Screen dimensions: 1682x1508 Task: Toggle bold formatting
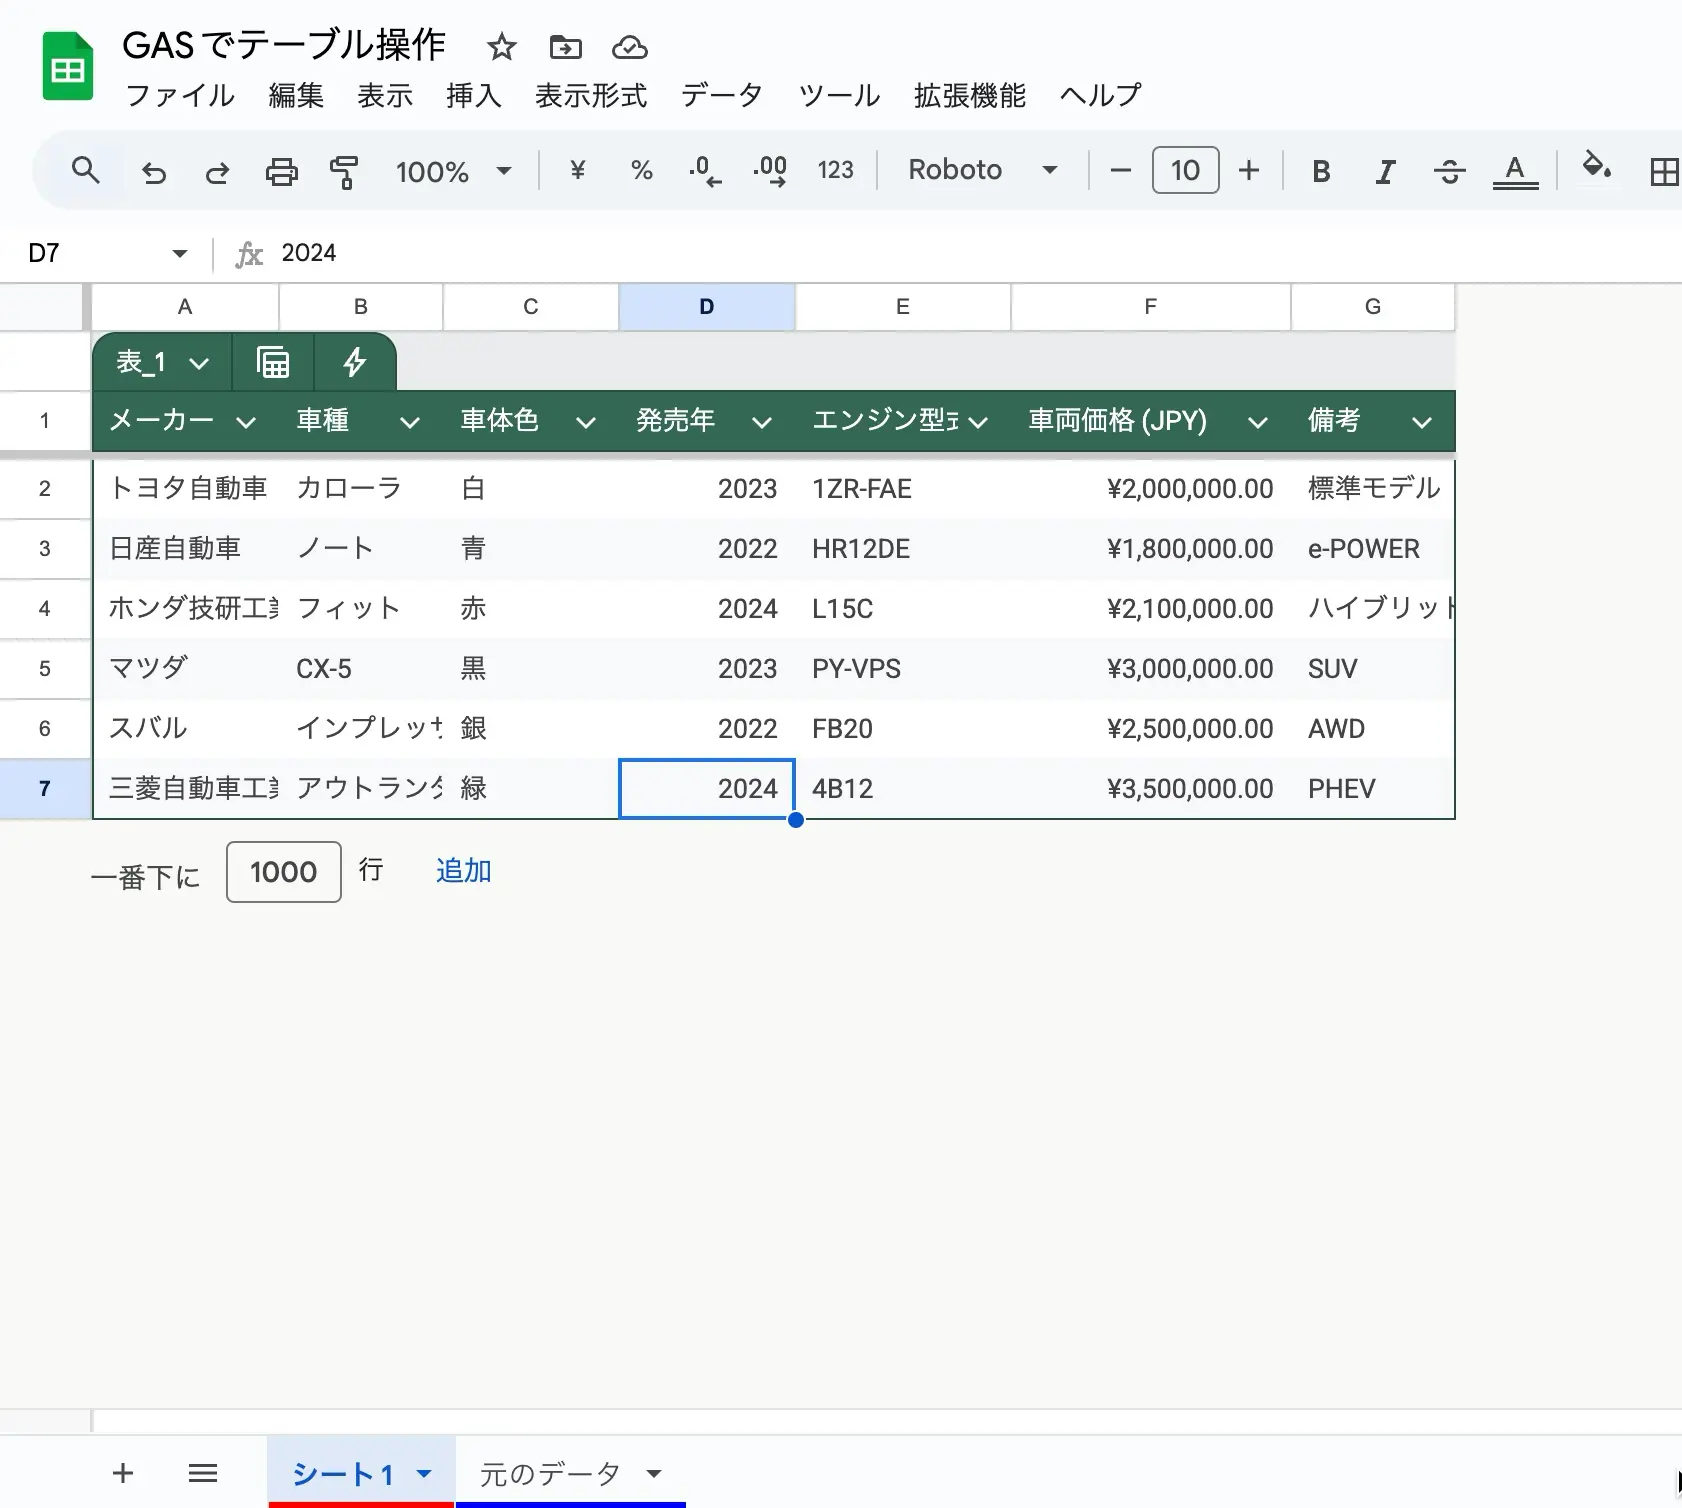tap(1321, 172)
